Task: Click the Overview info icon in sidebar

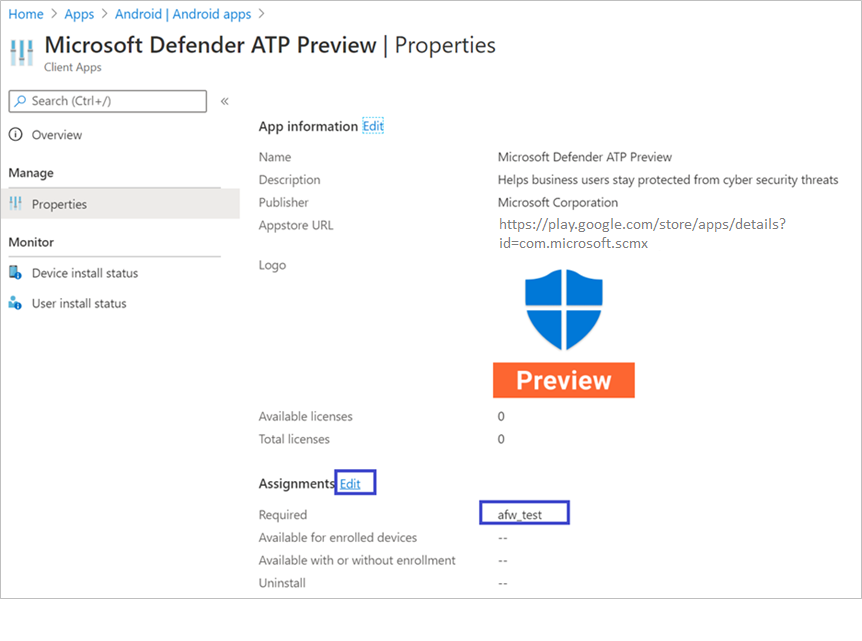Action: (16, 135)
